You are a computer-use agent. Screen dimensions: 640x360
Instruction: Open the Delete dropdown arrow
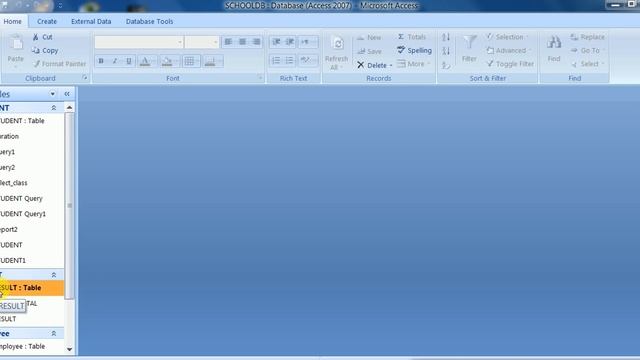tap(391, 65)
